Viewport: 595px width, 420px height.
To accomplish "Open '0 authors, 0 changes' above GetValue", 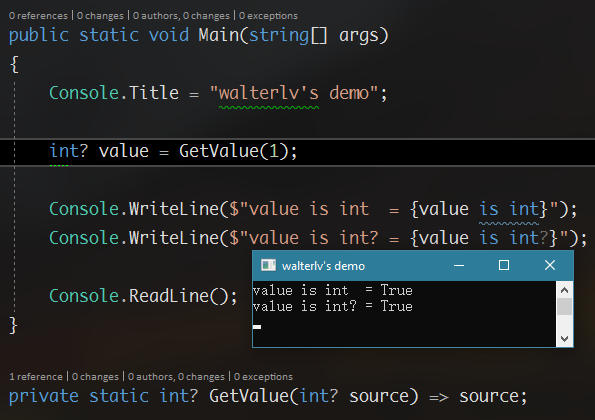I will pyautogui.click(x=176, y=376).
